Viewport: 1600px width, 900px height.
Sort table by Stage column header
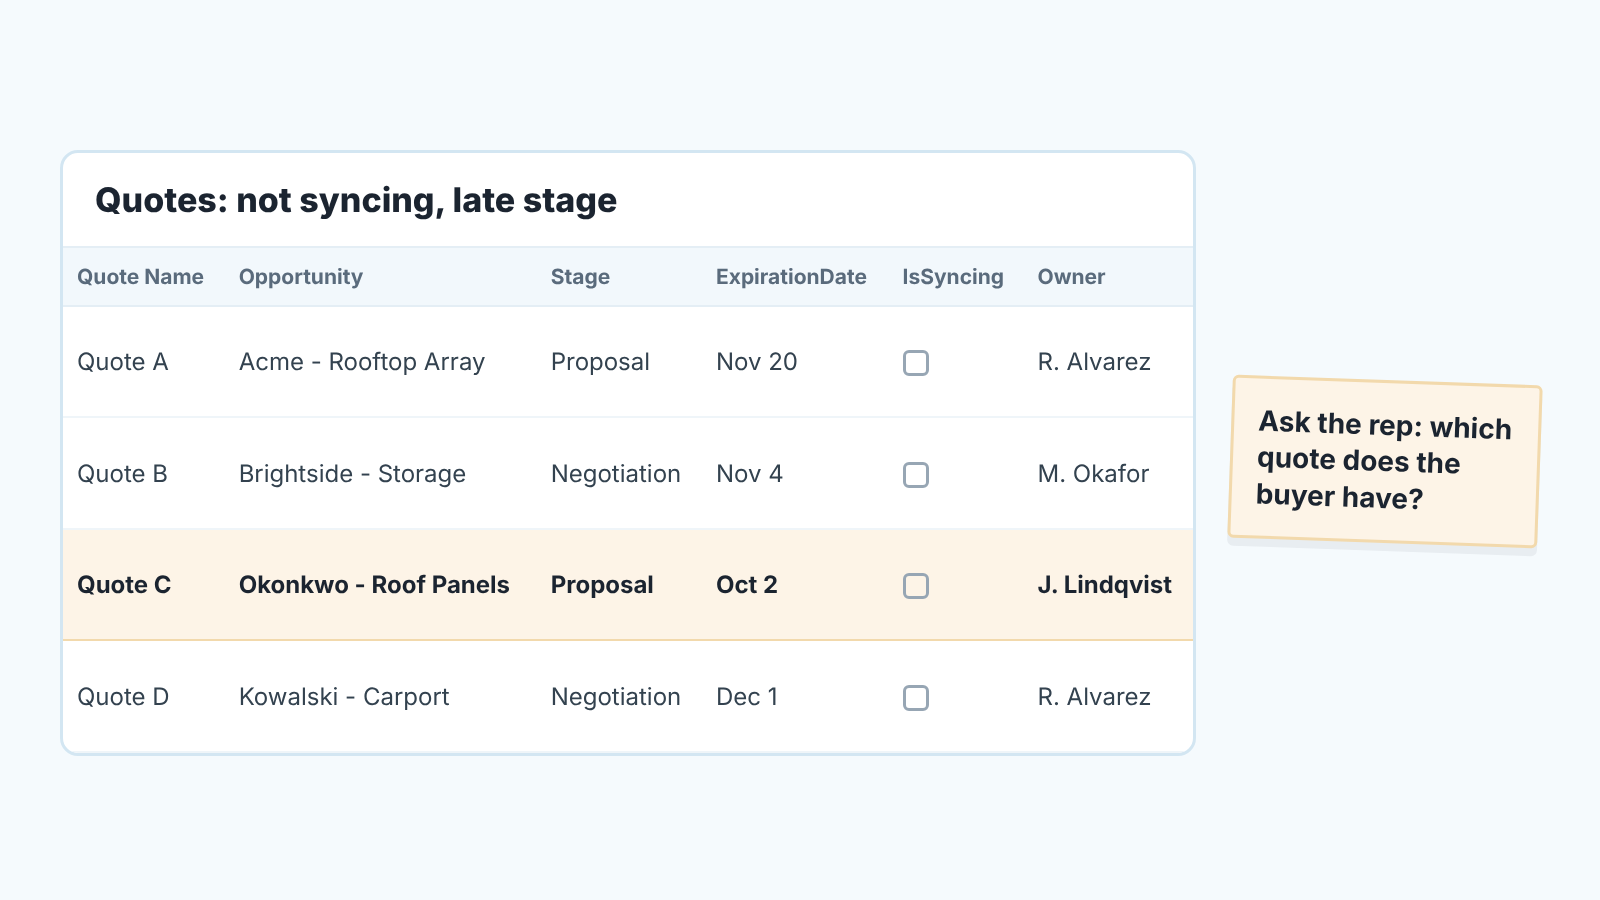(580, 277)
